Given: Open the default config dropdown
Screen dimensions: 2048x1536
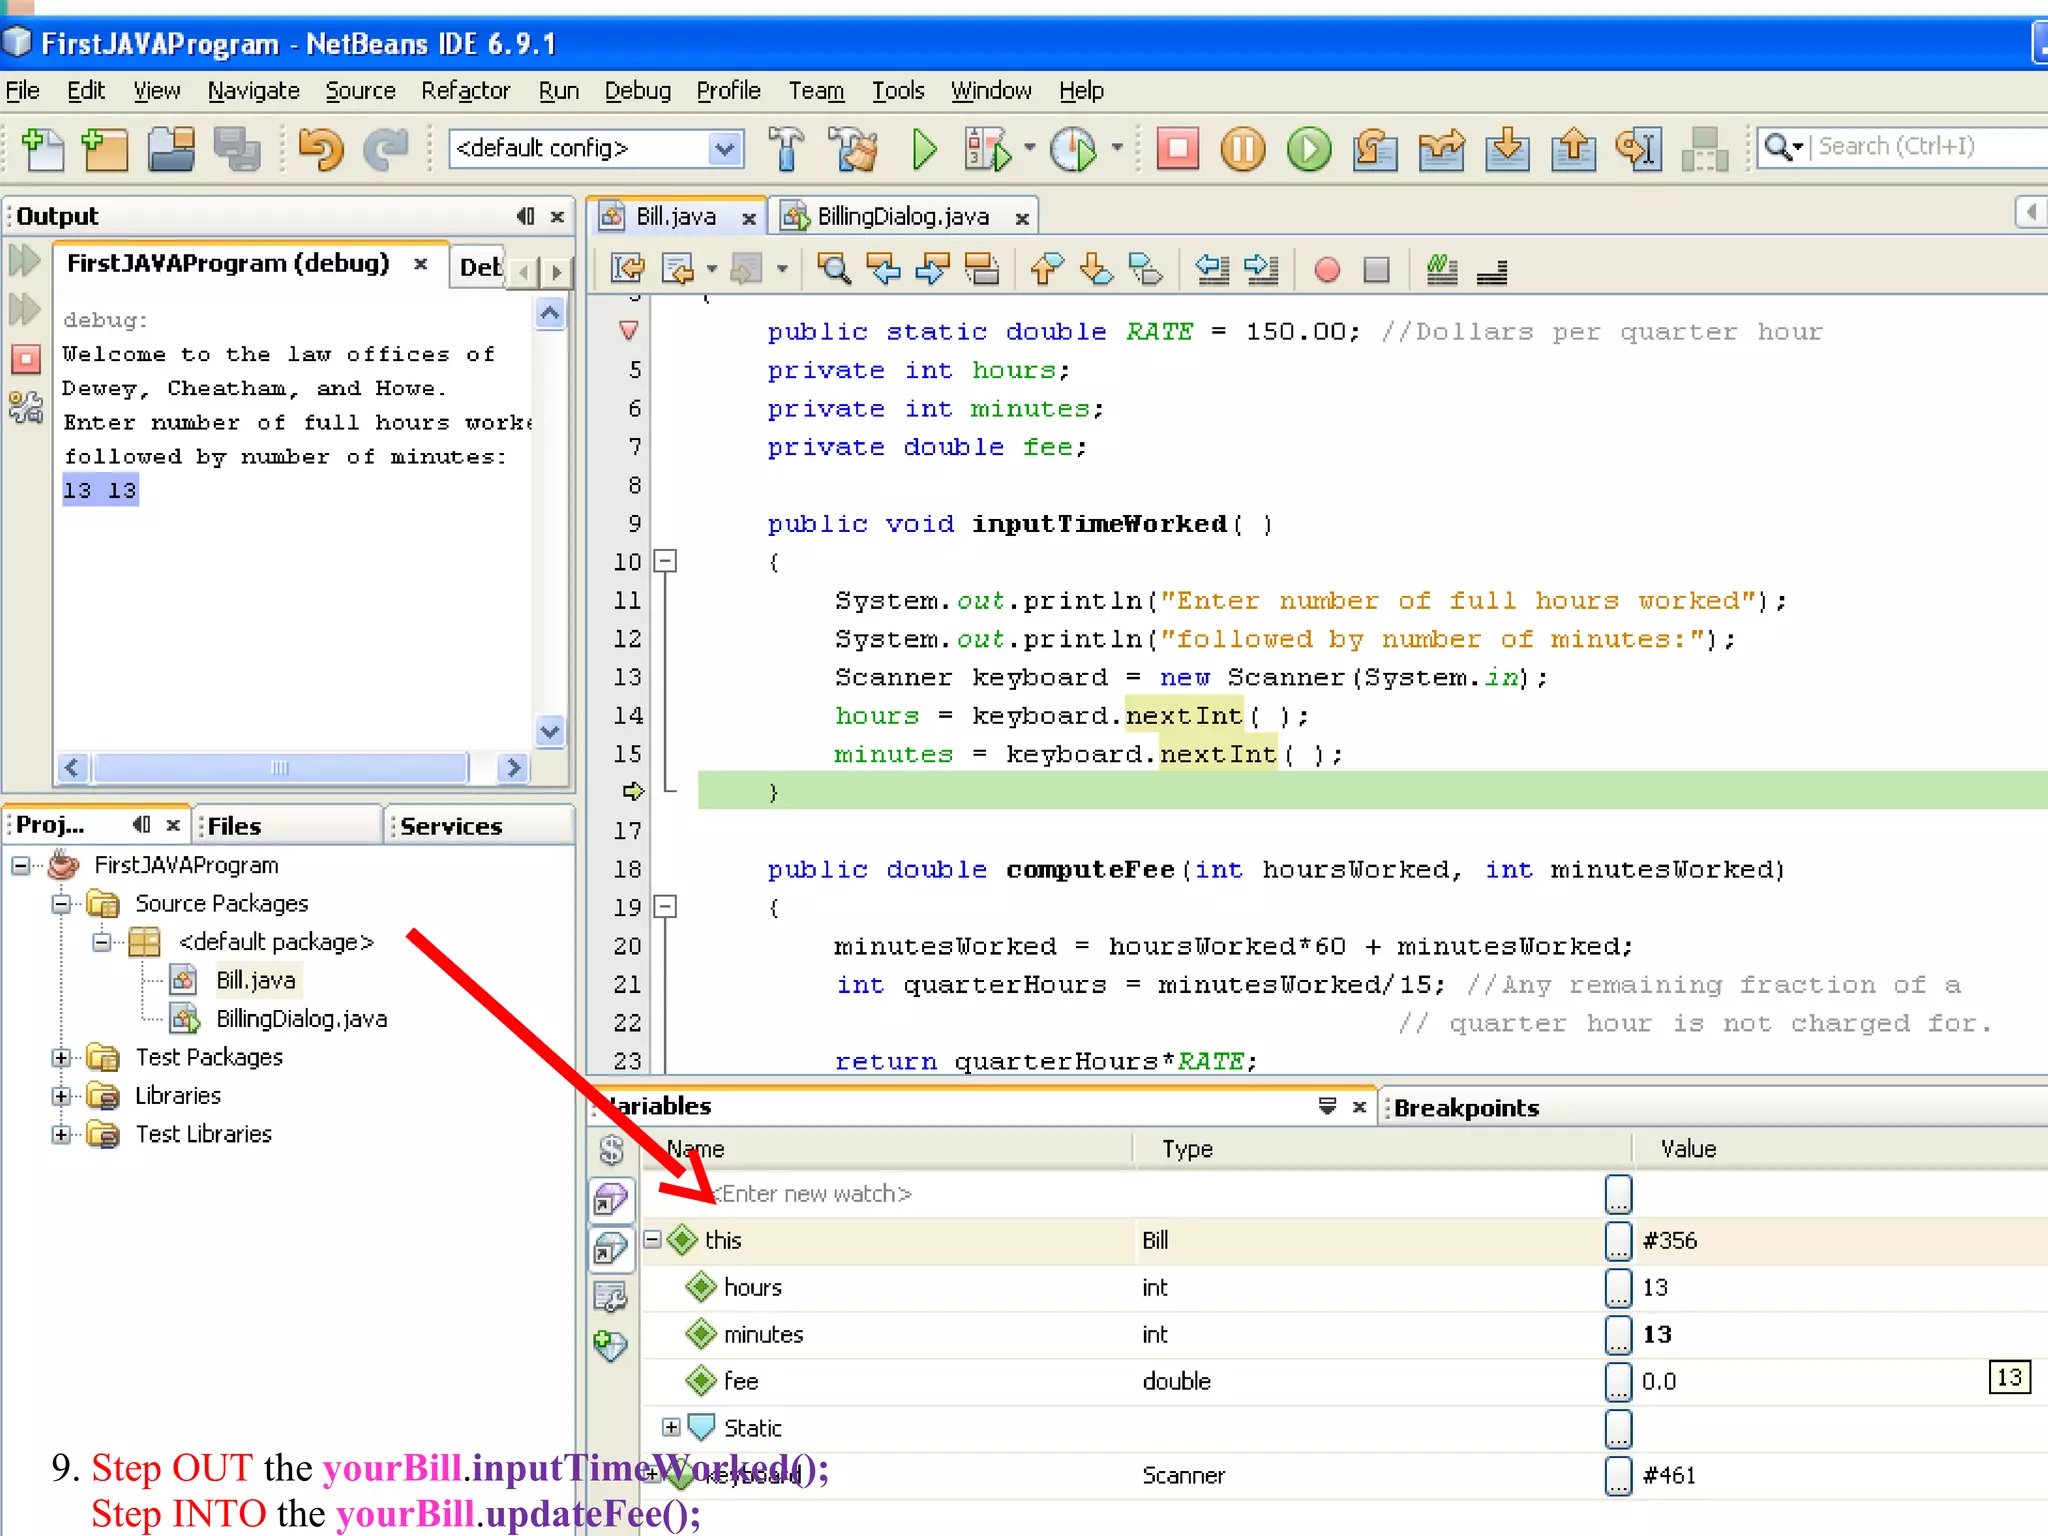Looking at the screenshot, I should point(724,149).
